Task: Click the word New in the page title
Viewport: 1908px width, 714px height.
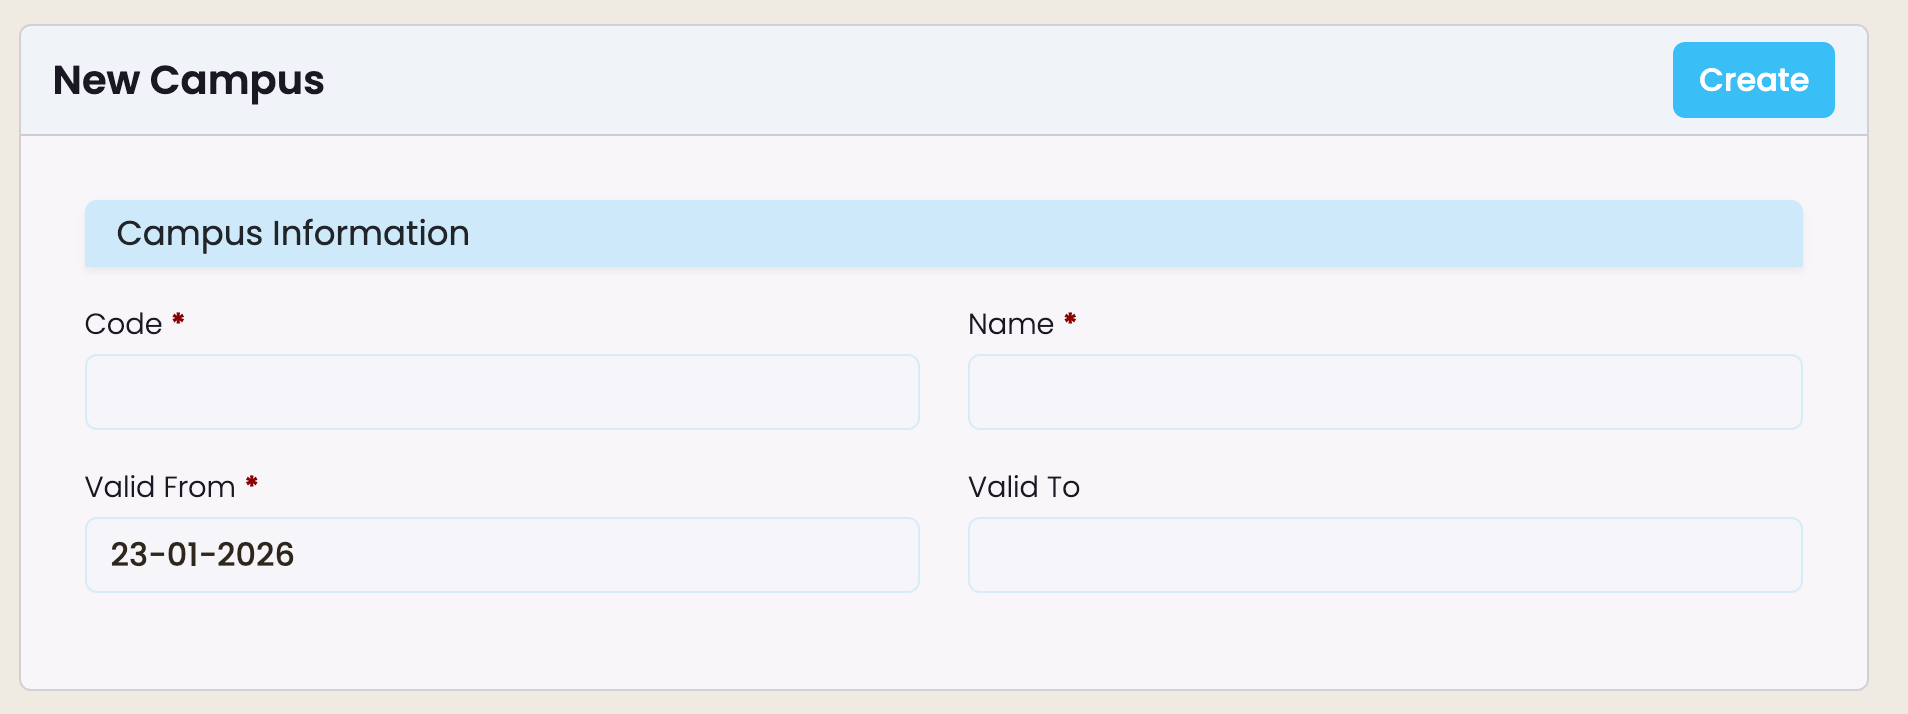Action: click(95, 80)
